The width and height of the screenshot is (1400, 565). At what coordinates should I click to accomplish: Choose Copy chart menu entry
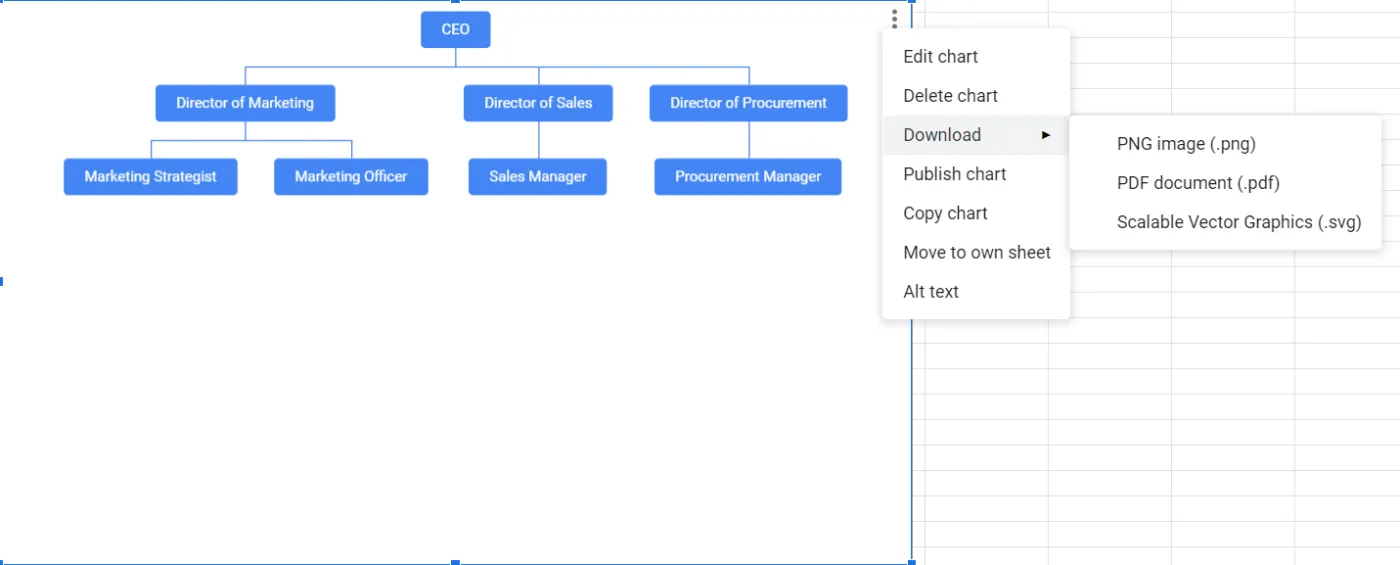[945, 213]
